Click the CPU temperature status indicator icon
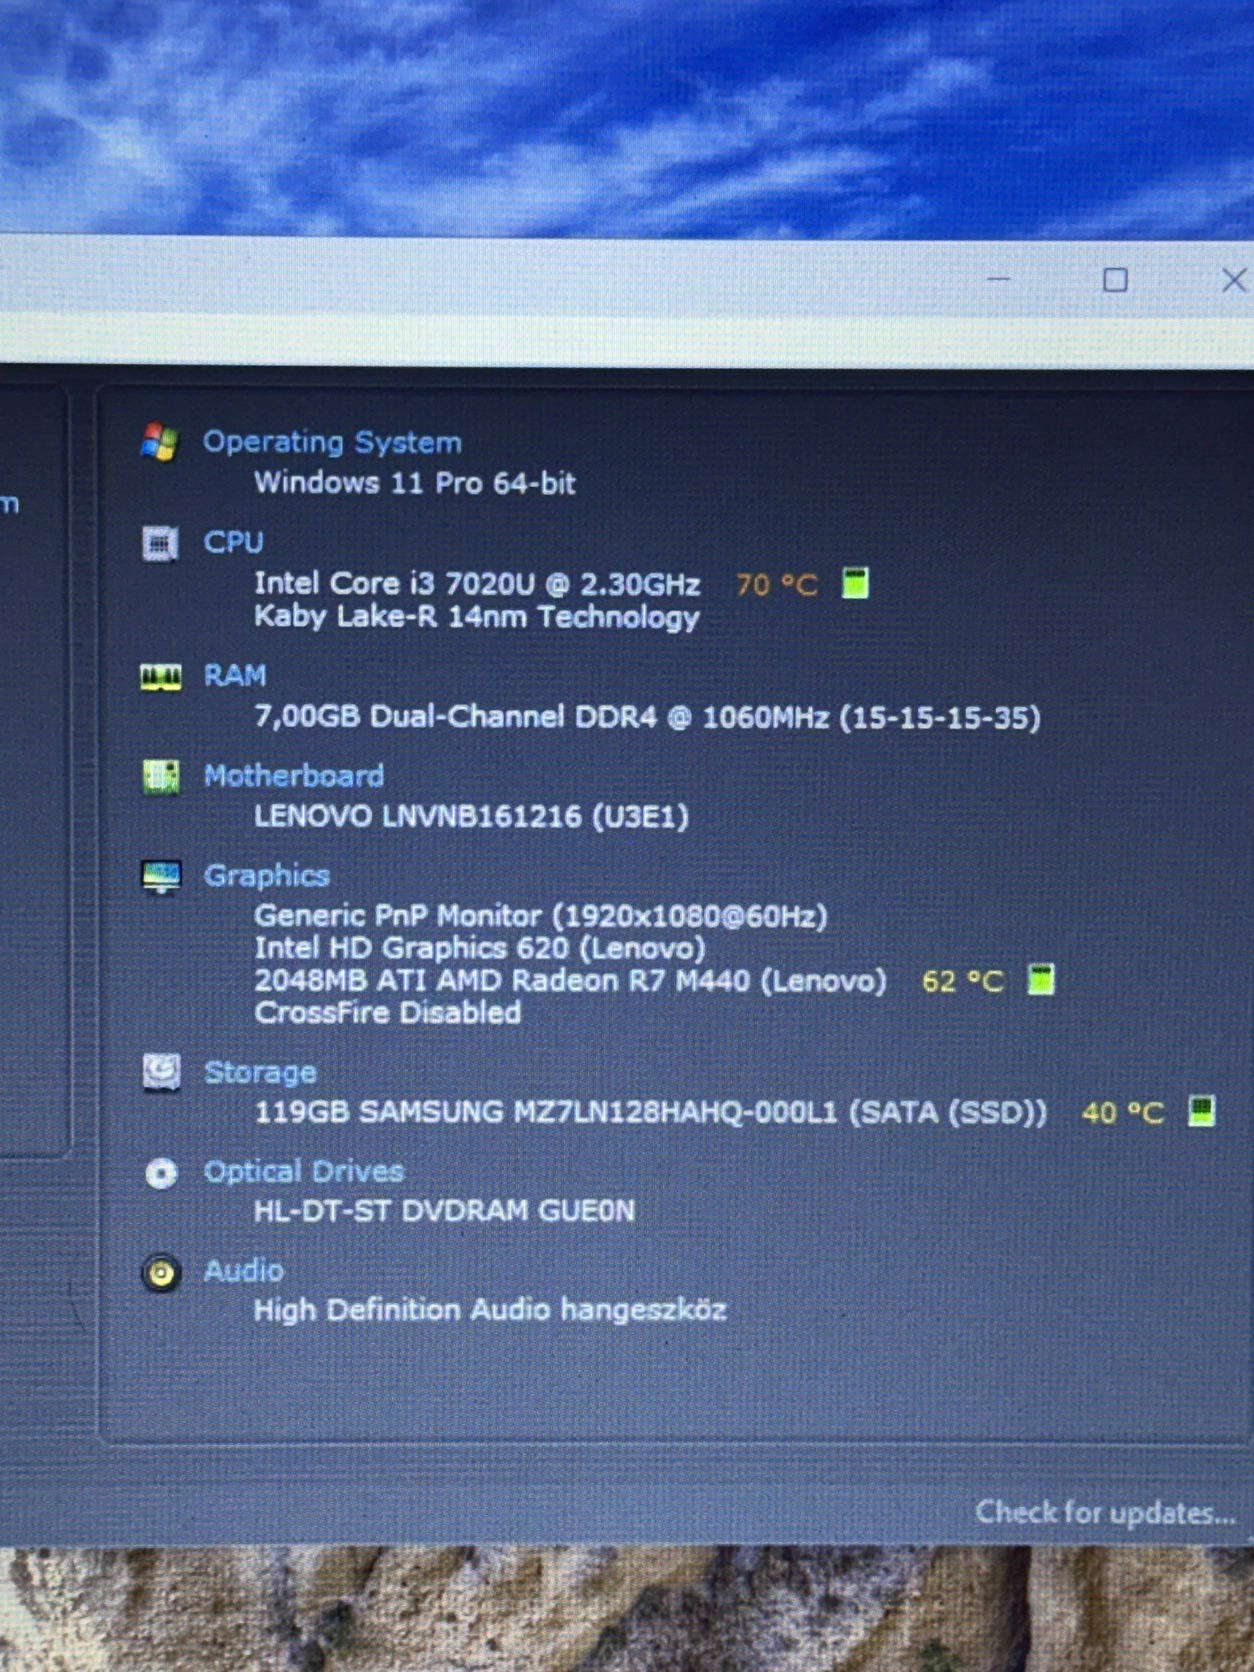Screen dimensions: 1254x1672 tap(855, 582)
